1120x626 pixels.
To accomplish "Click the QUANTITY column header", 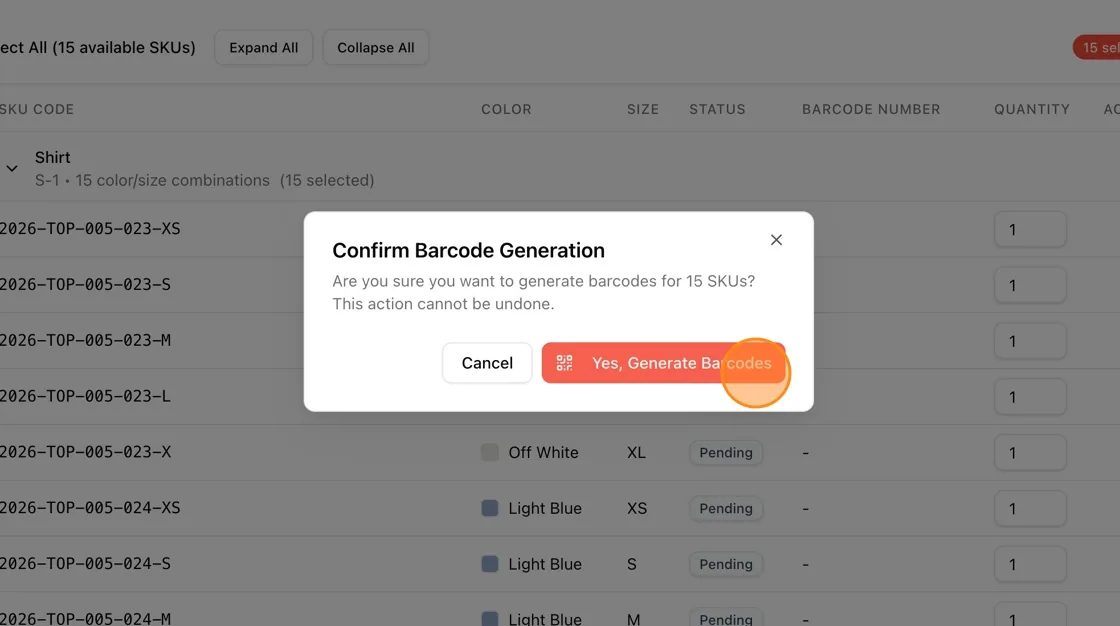I will pos(1032,109).
